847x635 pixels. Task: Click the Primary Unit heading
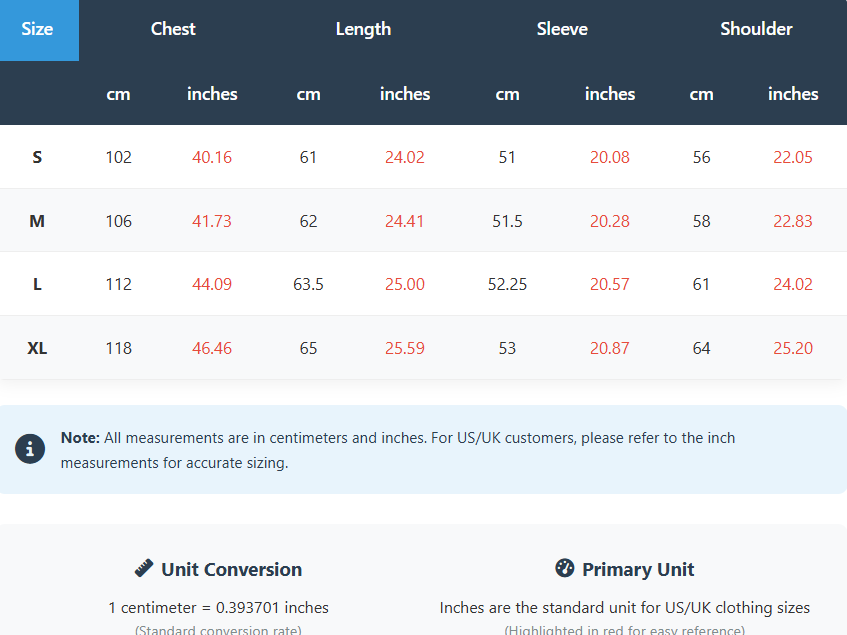(638, 570)
